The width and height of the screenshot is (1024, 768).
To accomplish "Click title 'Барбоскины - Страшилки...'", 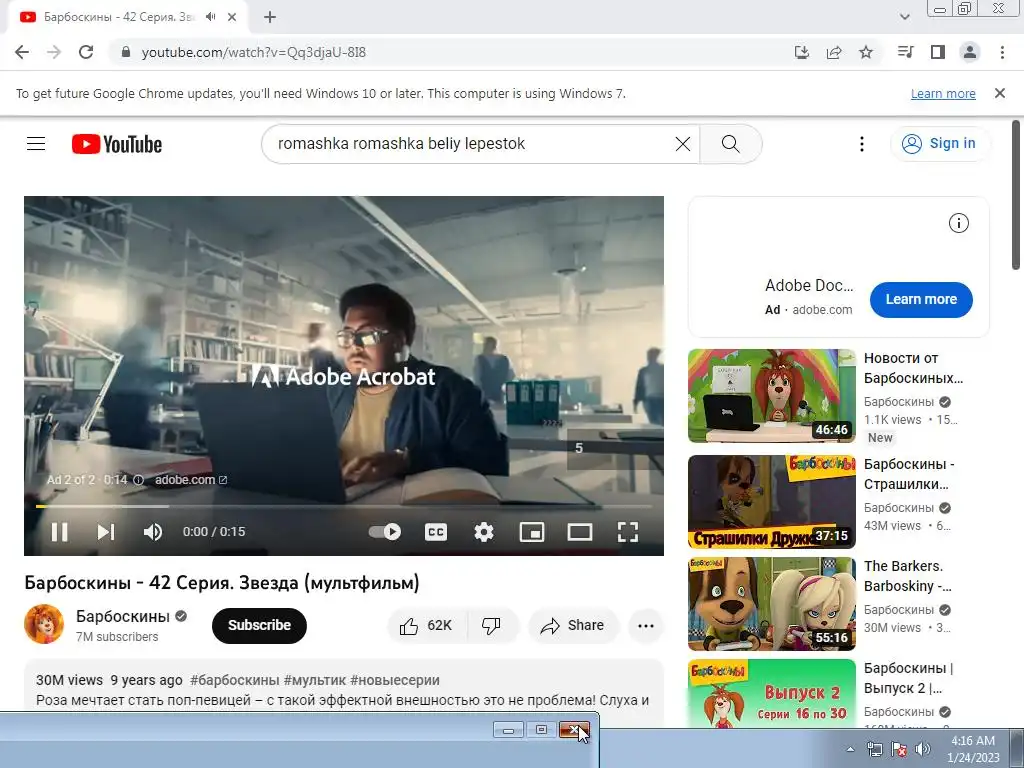I will click(x=909, y=474).
